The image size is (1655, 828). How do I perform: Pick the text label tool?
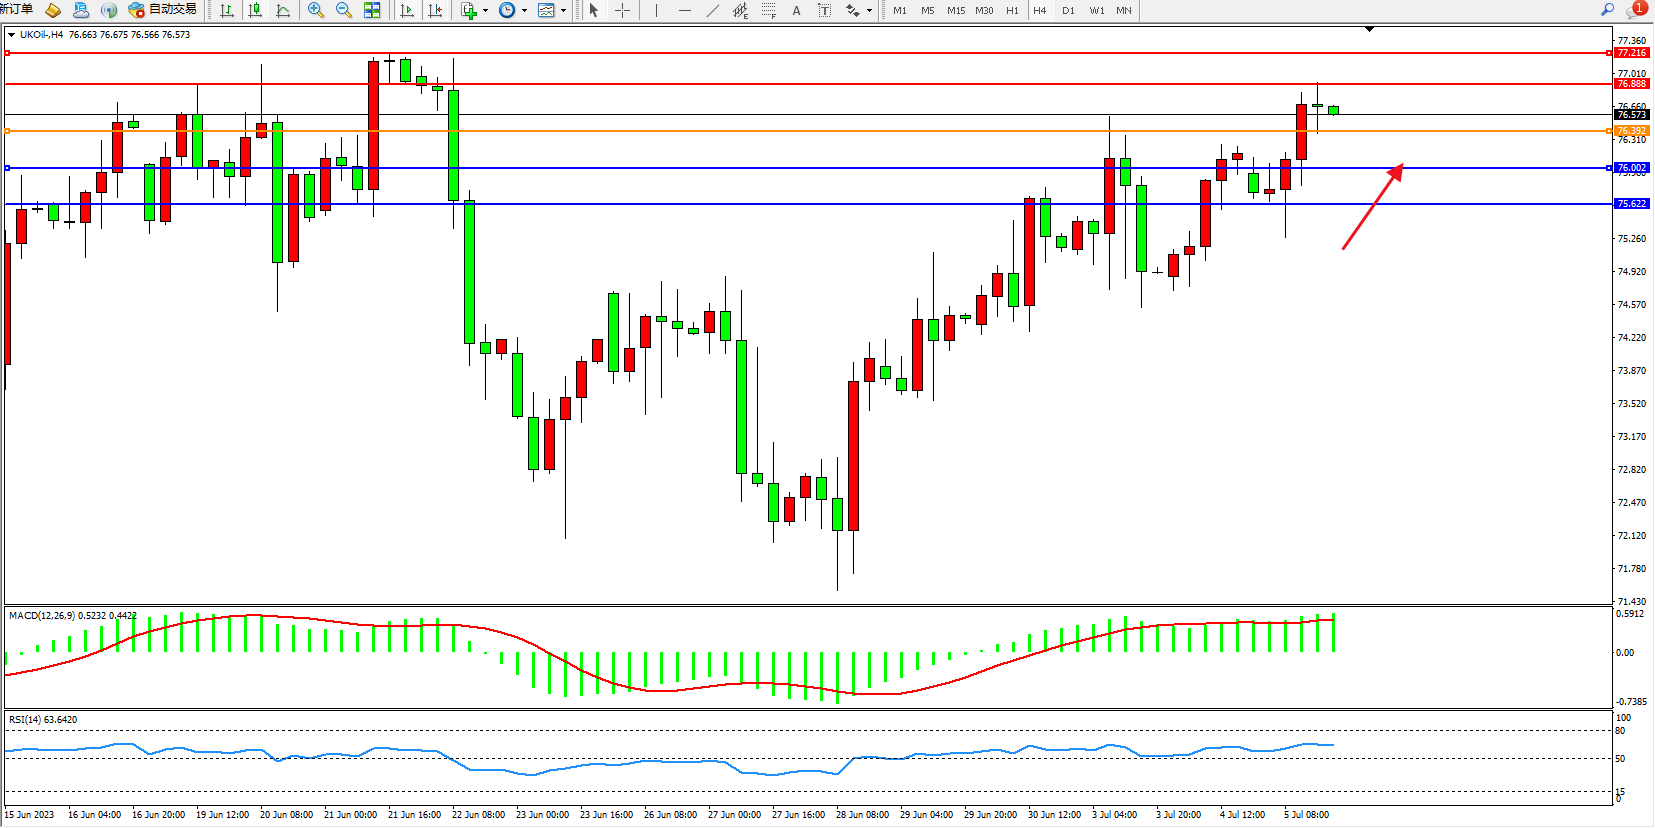[x=796, y=10]
